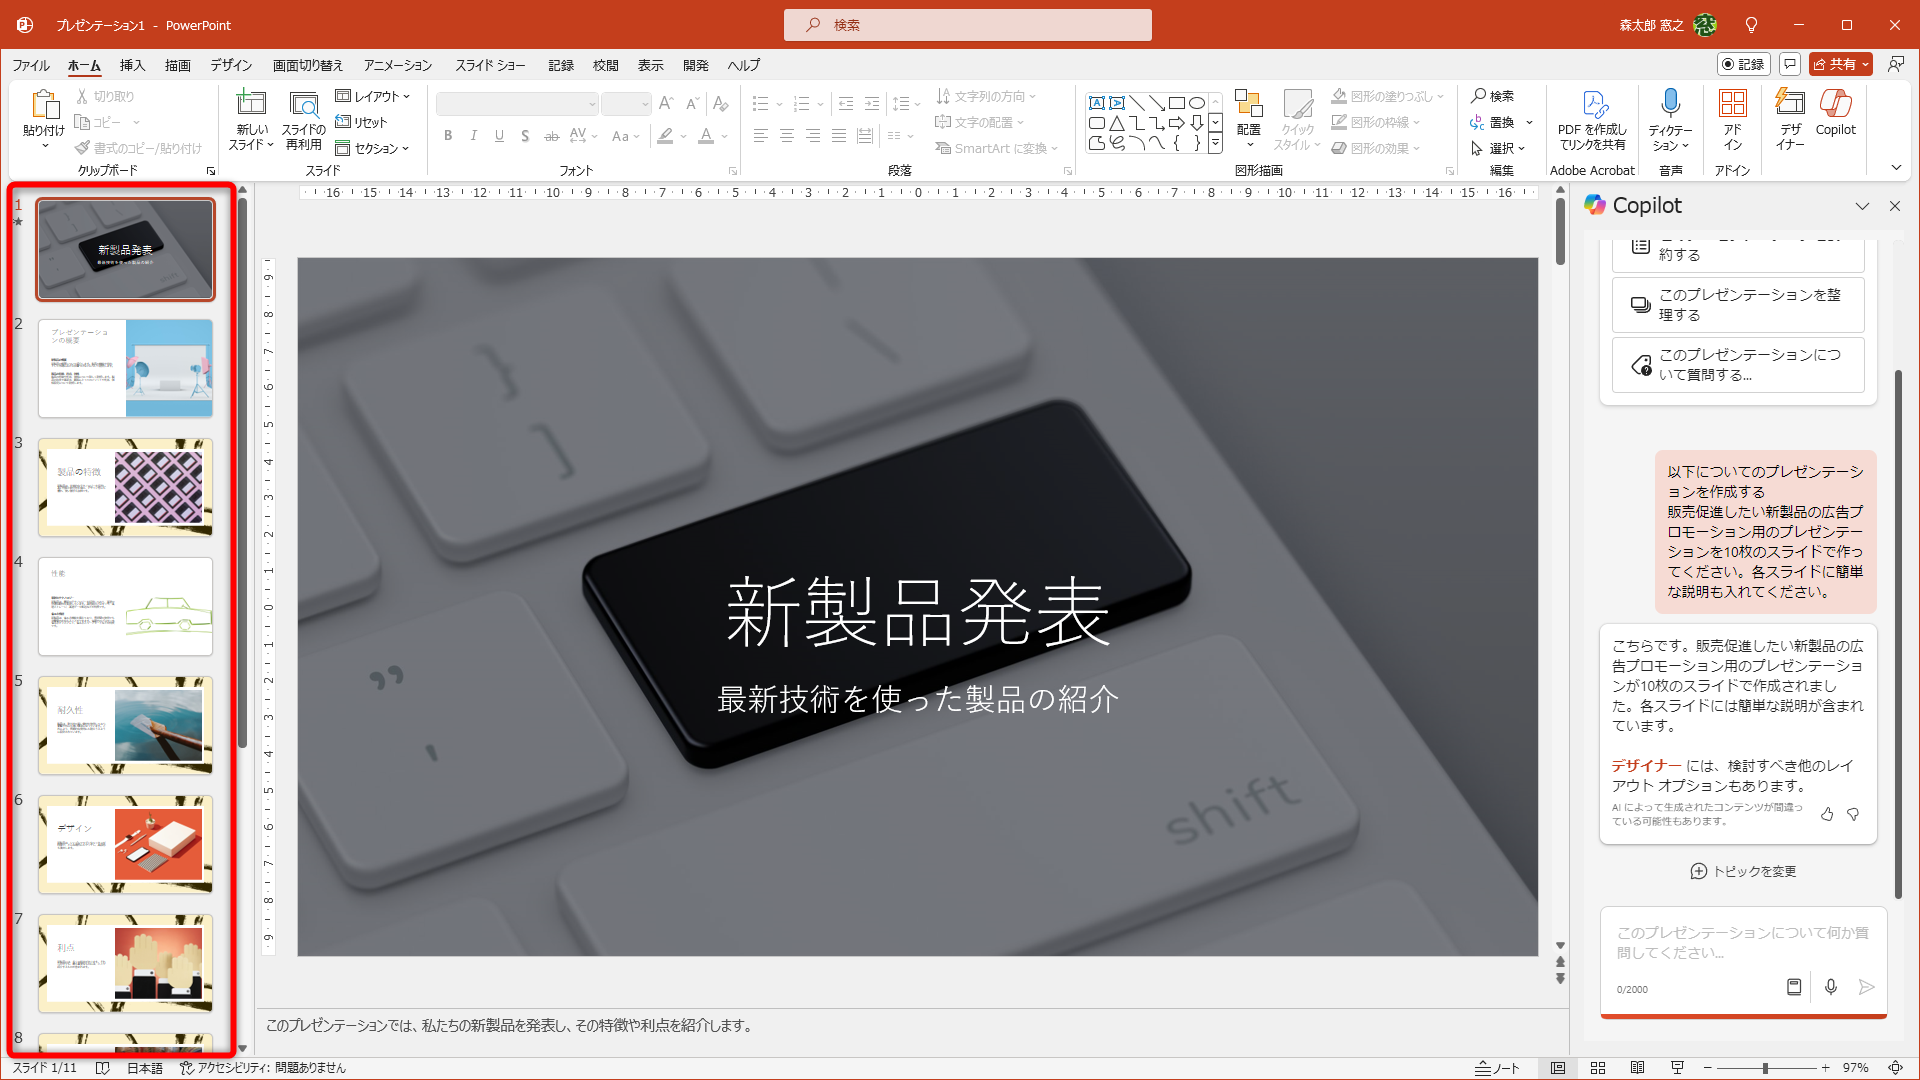The width and height of the screenshot is (1920, 1080).
Task: Click the zoom slider in status bar
Action: point(1766,1068)
